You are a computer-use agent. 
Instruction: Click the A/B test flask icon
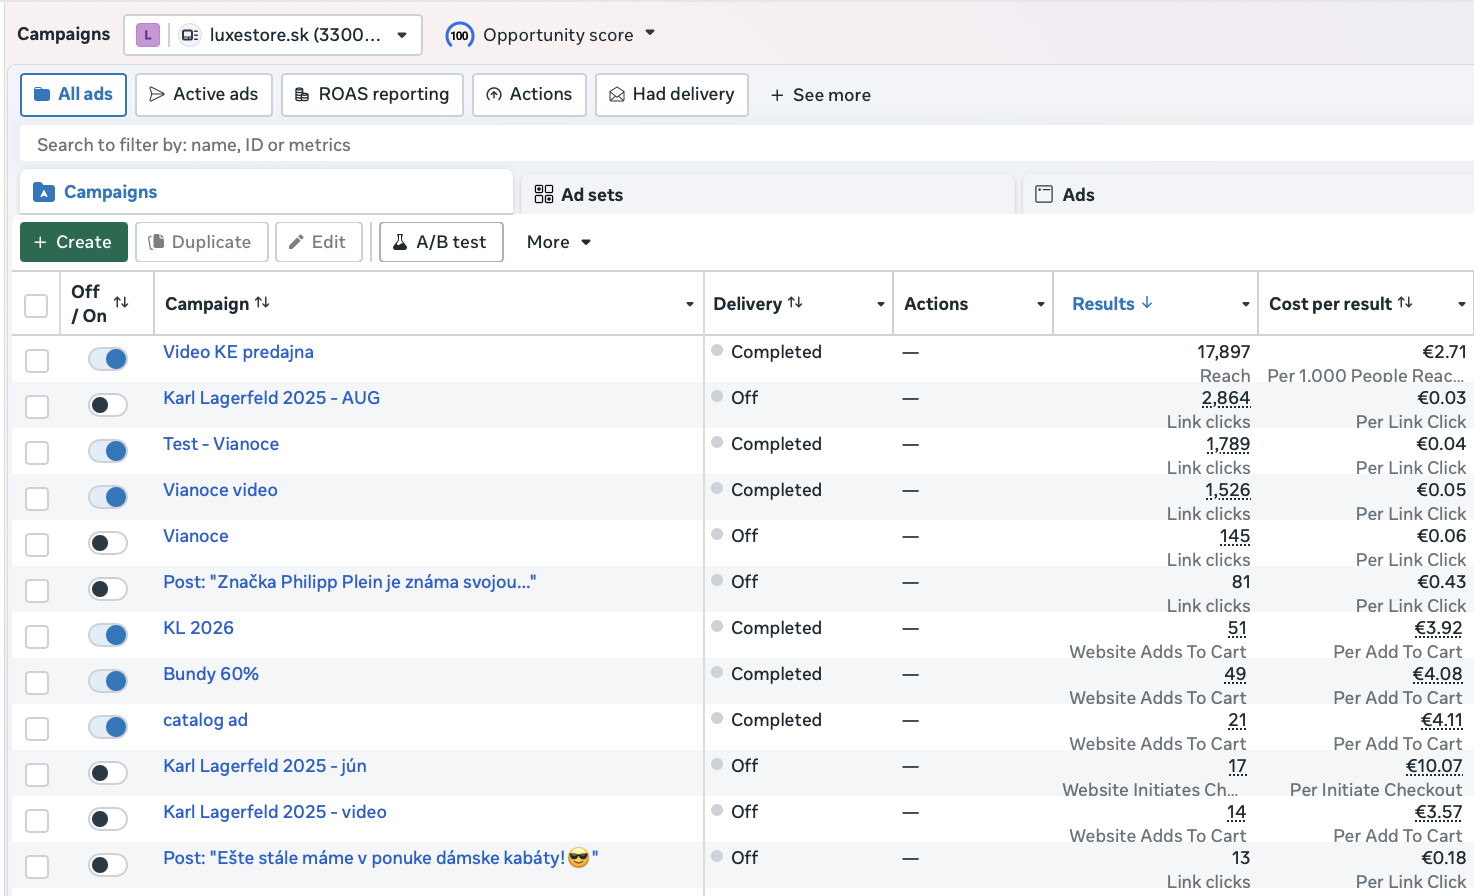400,242
